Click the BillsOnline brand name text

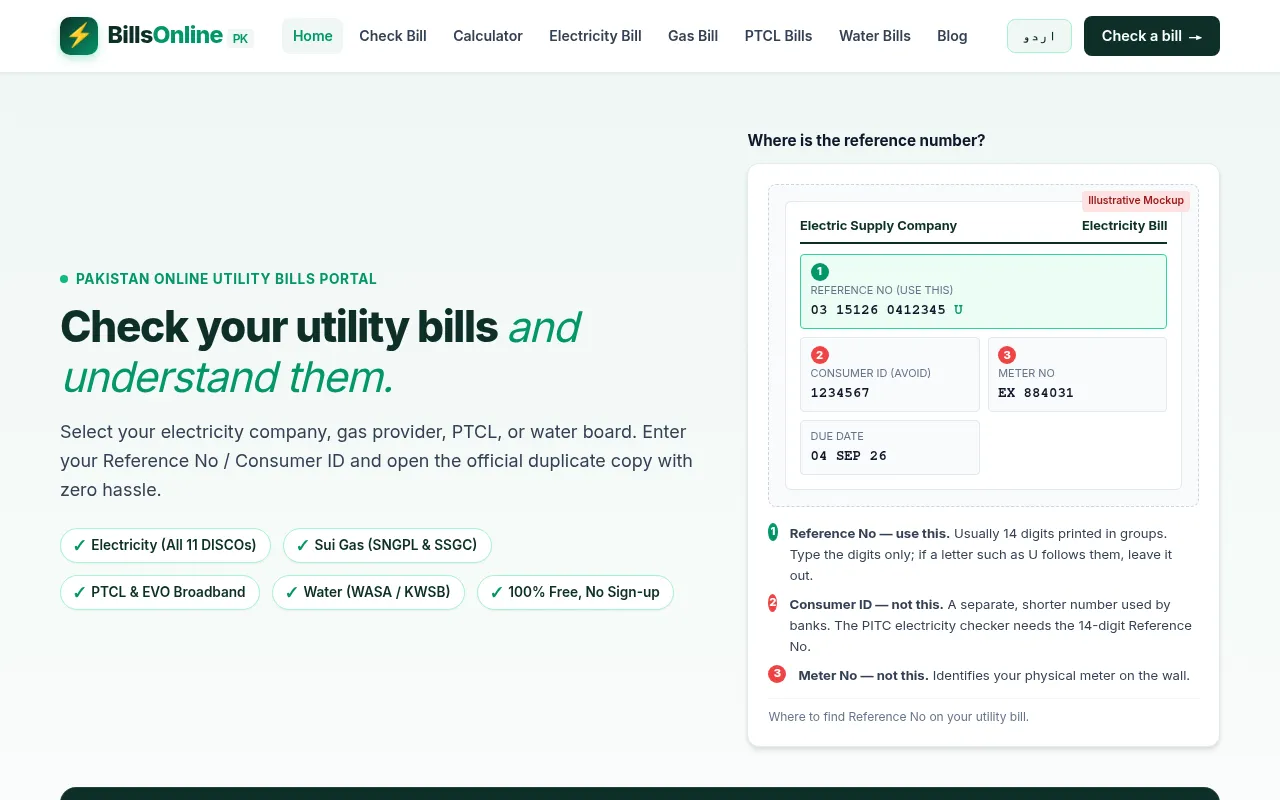(165, 35)
